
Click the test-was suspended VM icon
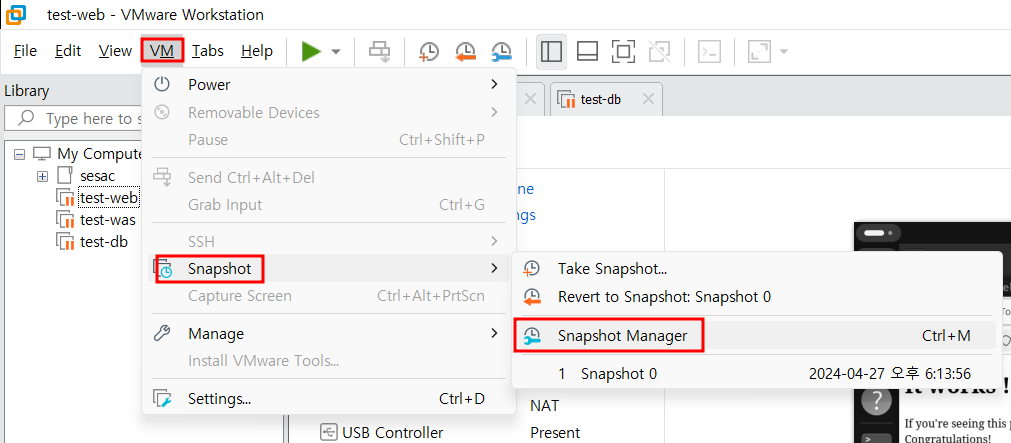[x=66, y=220]
